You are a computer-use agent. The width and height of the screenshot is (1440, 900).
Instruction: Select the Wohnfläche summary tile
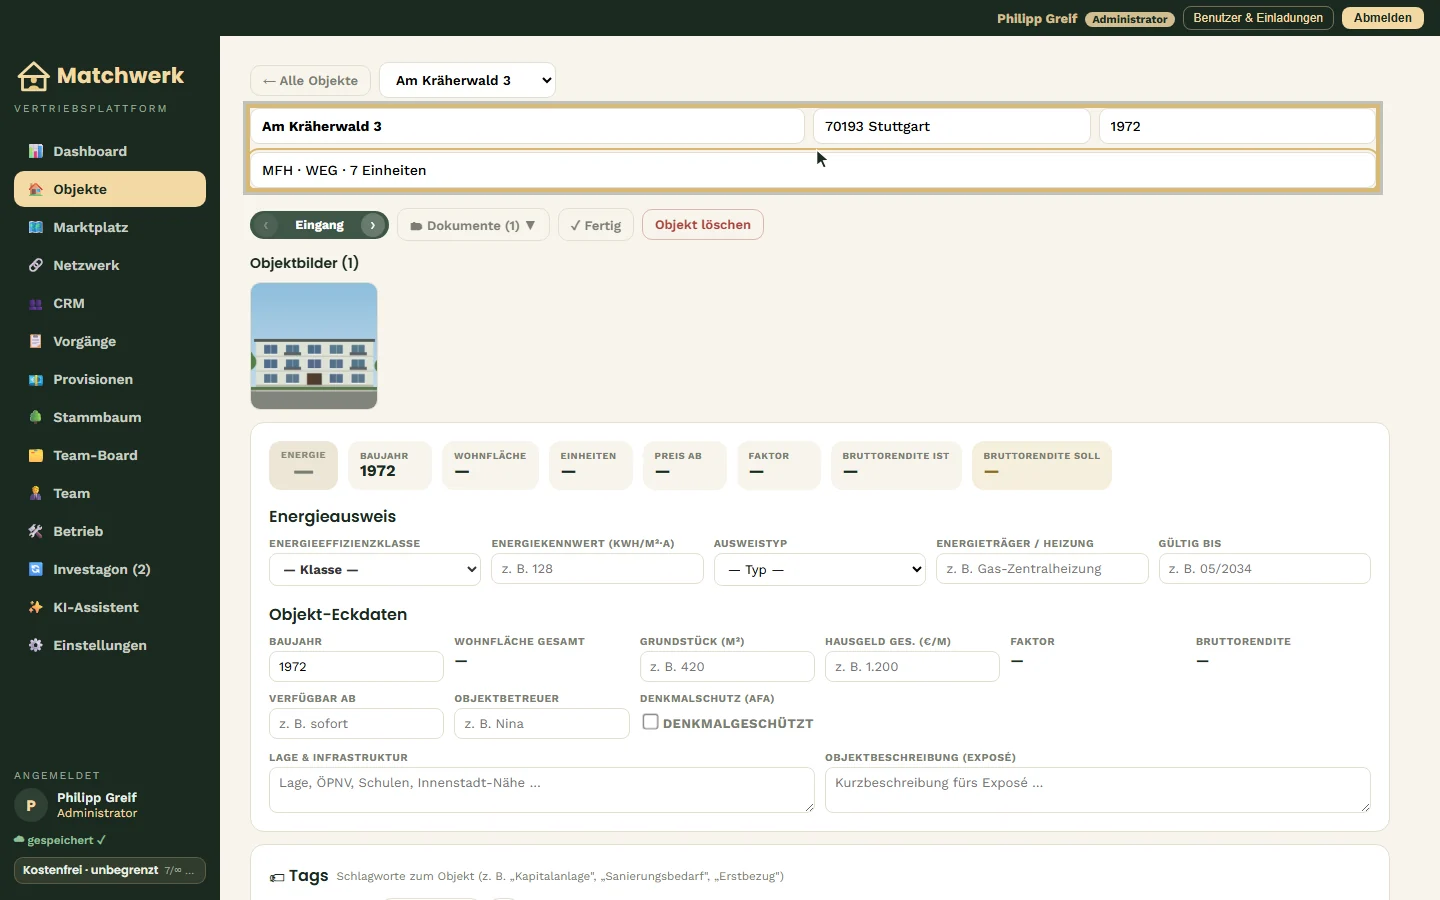pos(490,465)
